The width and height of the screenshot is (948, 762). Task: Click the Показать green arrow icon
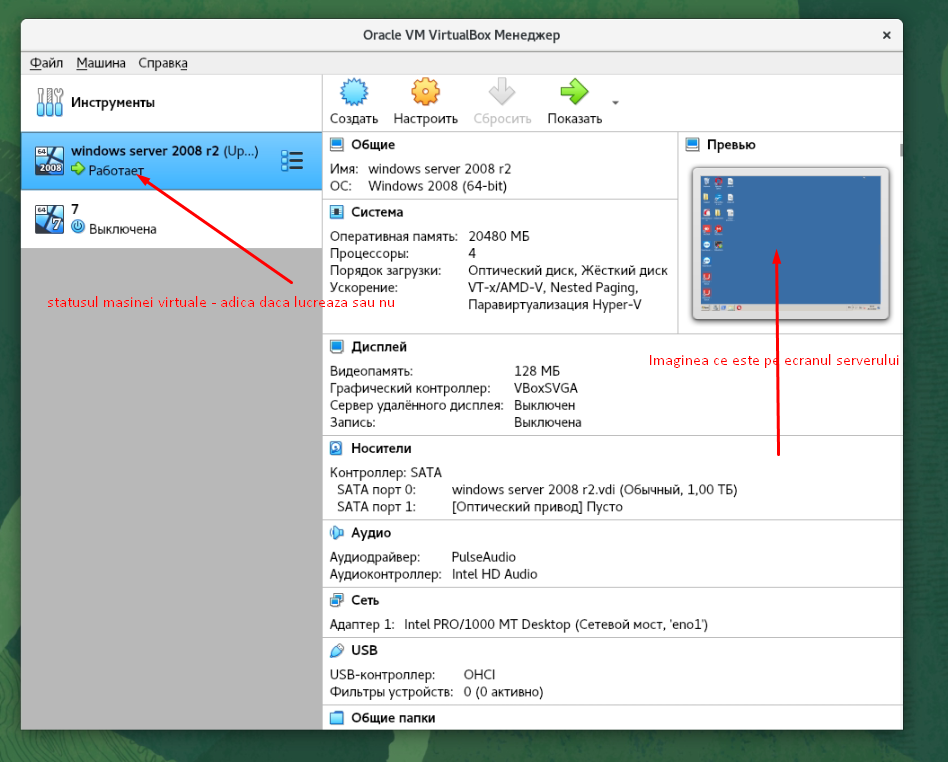coord(574,92)
